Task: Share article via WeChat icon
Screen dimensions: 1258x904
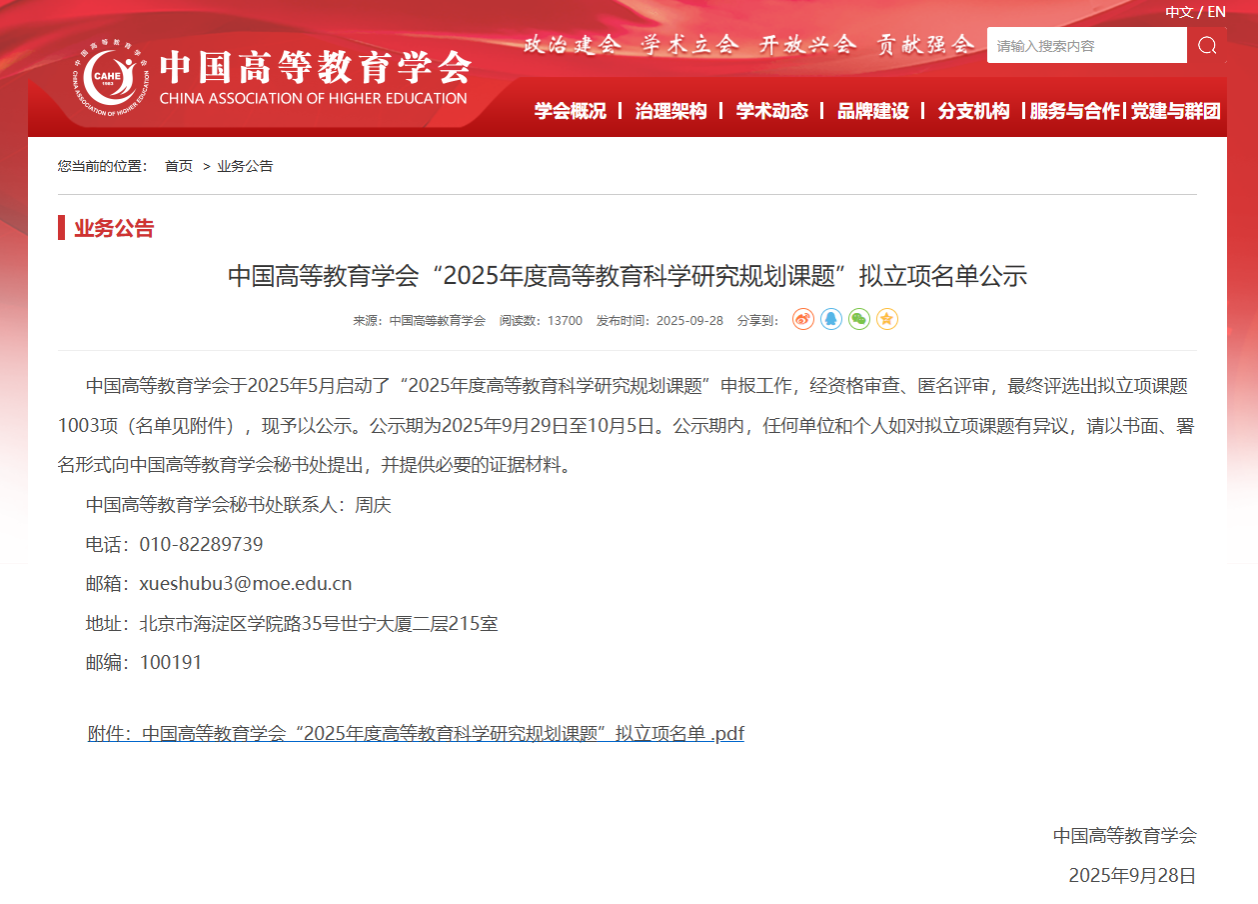Action: point(859,319)
